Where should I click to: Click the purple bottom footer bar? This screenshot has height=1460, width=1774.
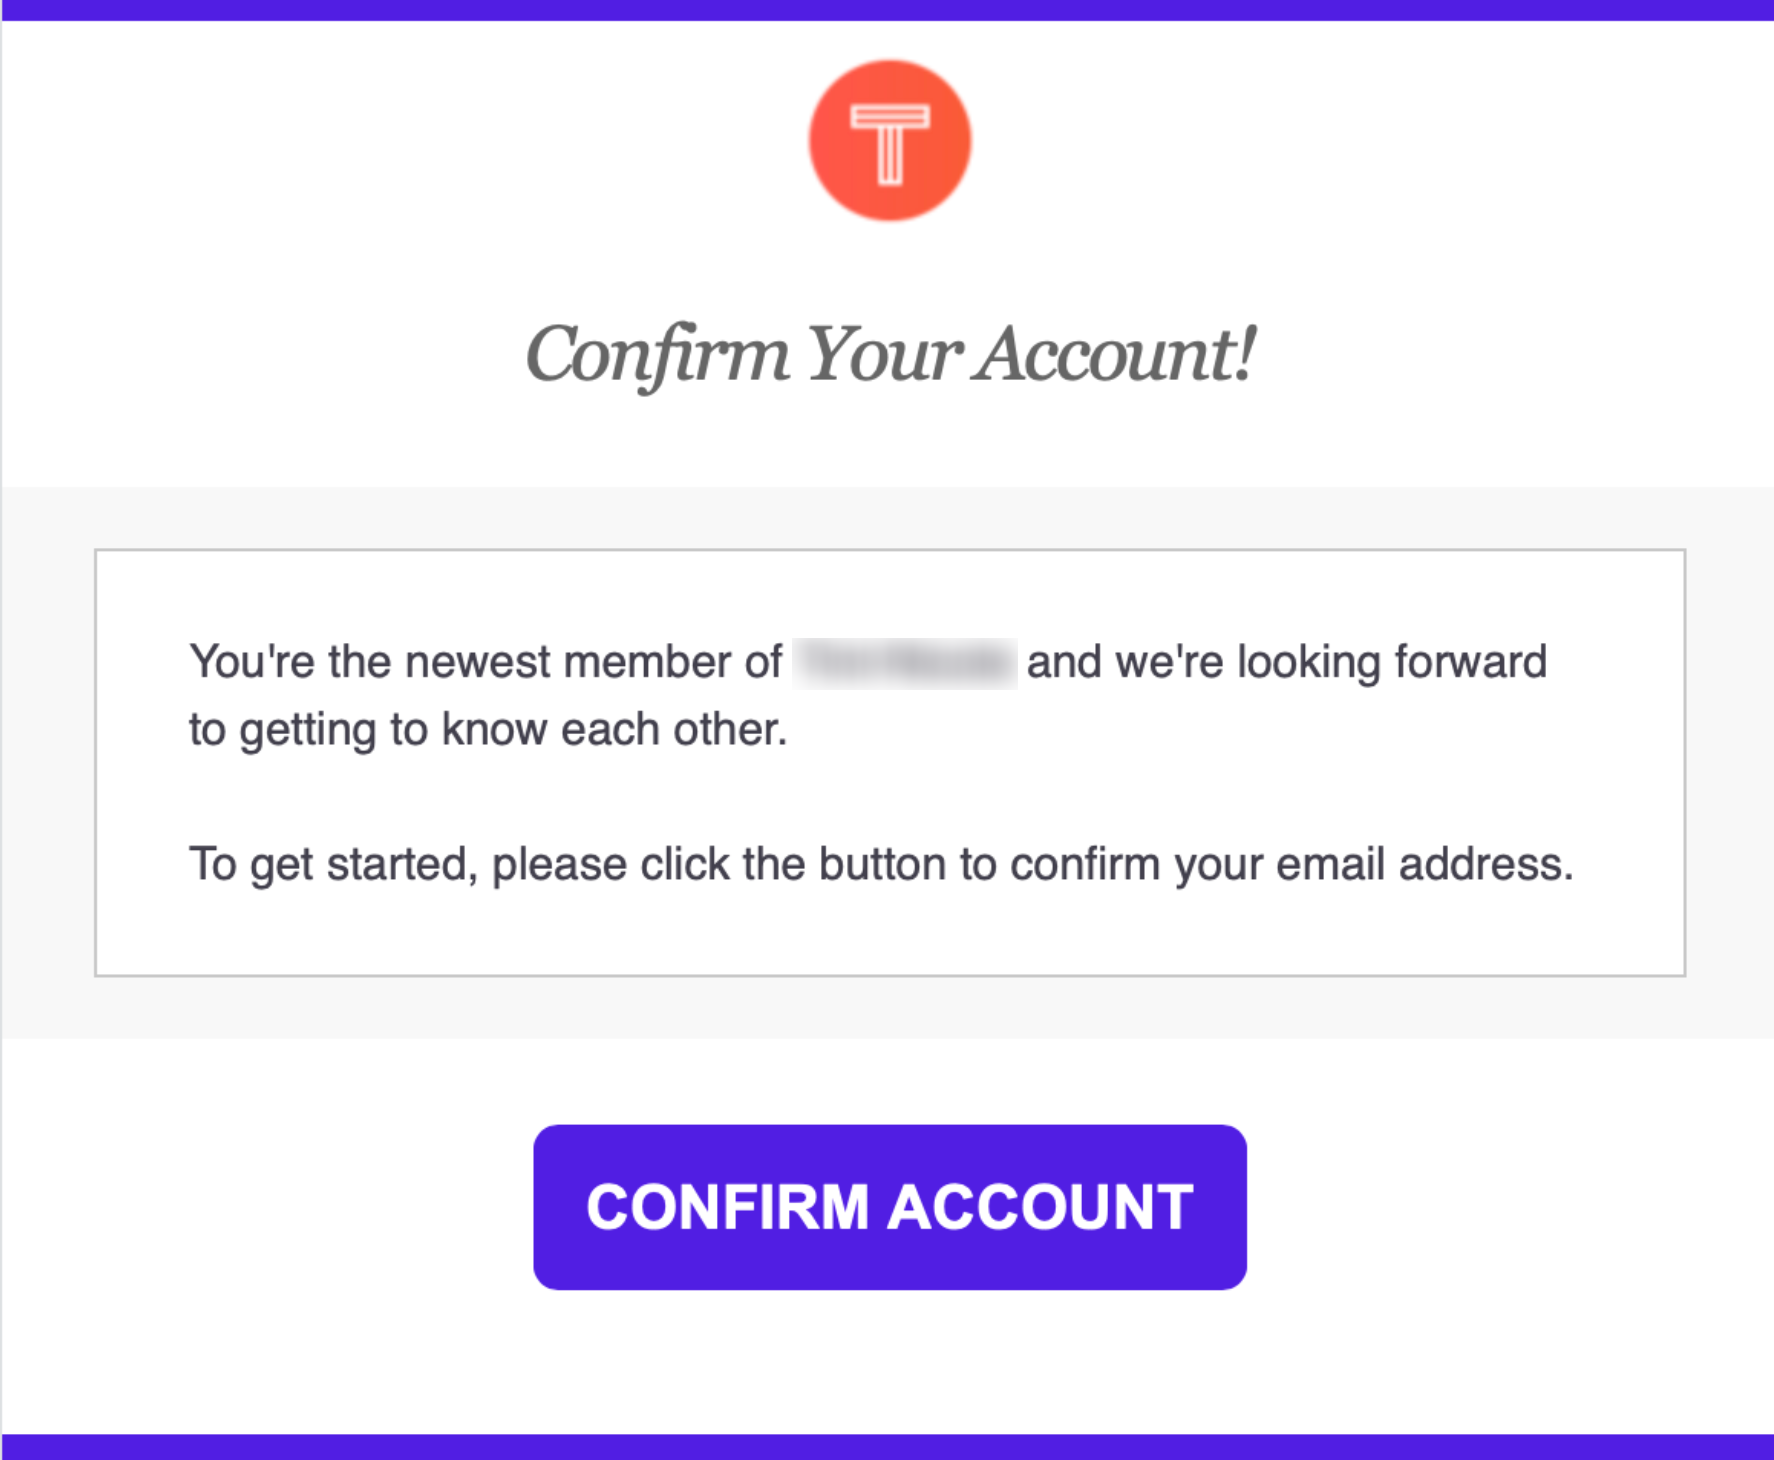(887, 1447)
